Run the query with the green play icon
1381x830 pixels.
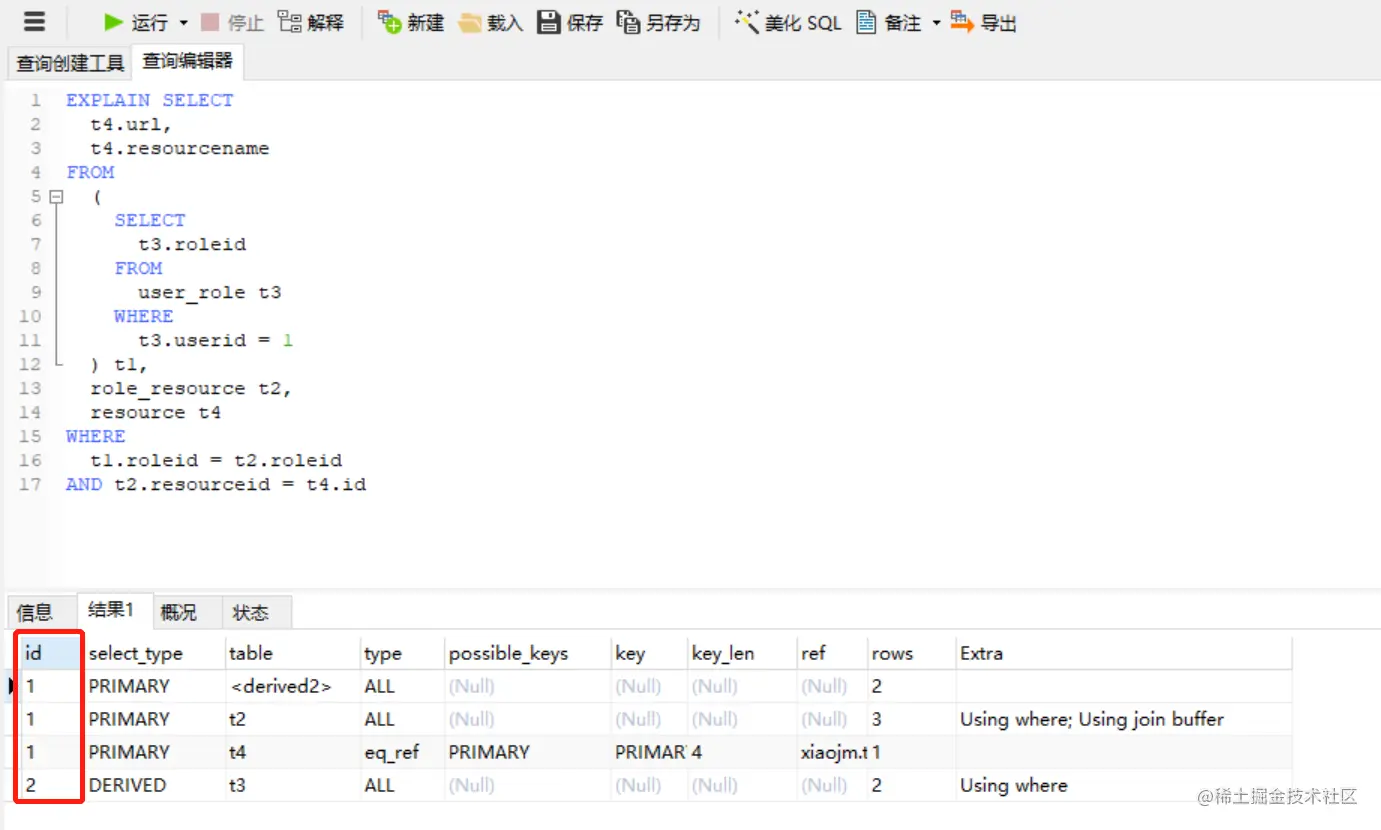tap(114, 22)
